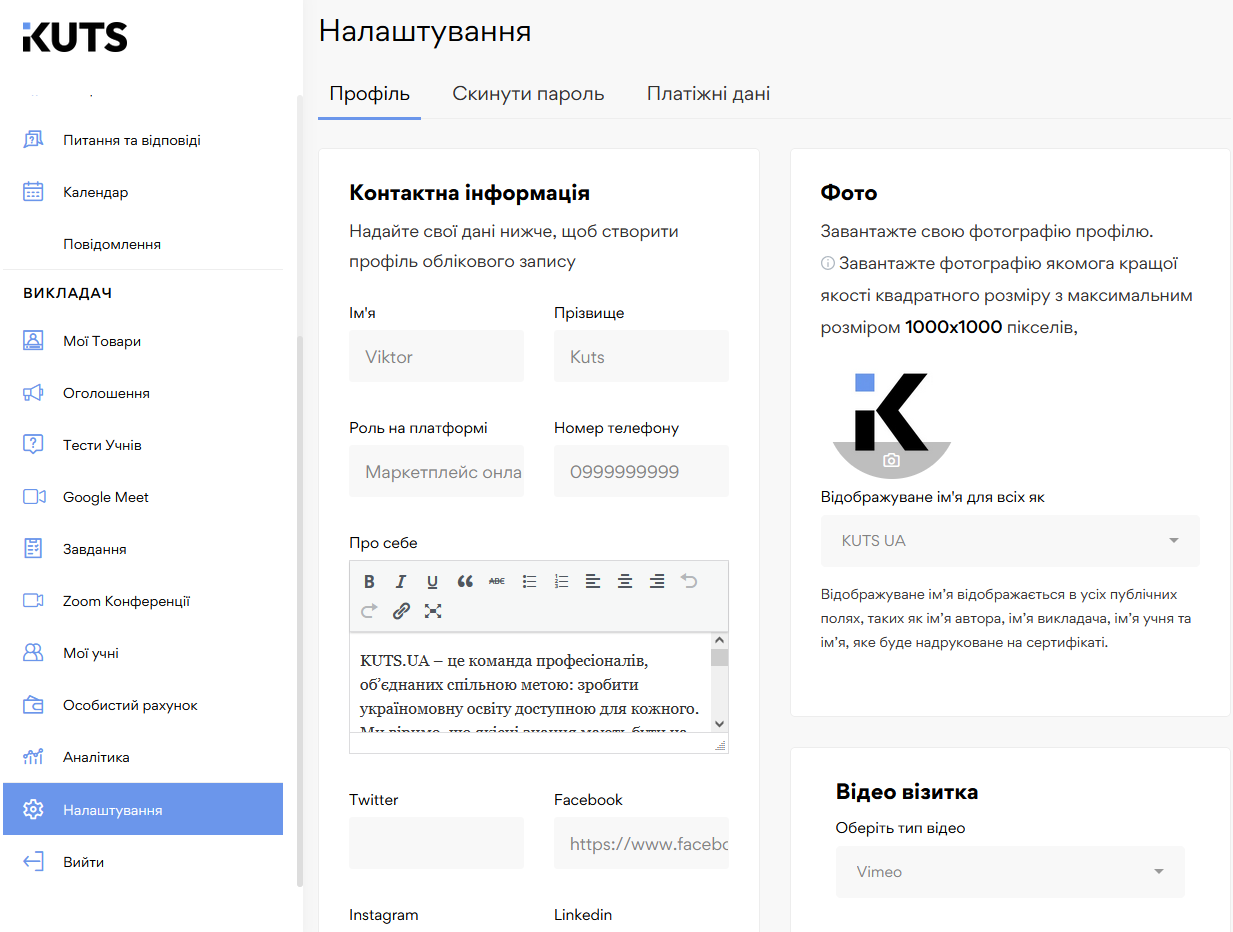
Task: Undo the last edit in the editor
Action: coord(689,581)
